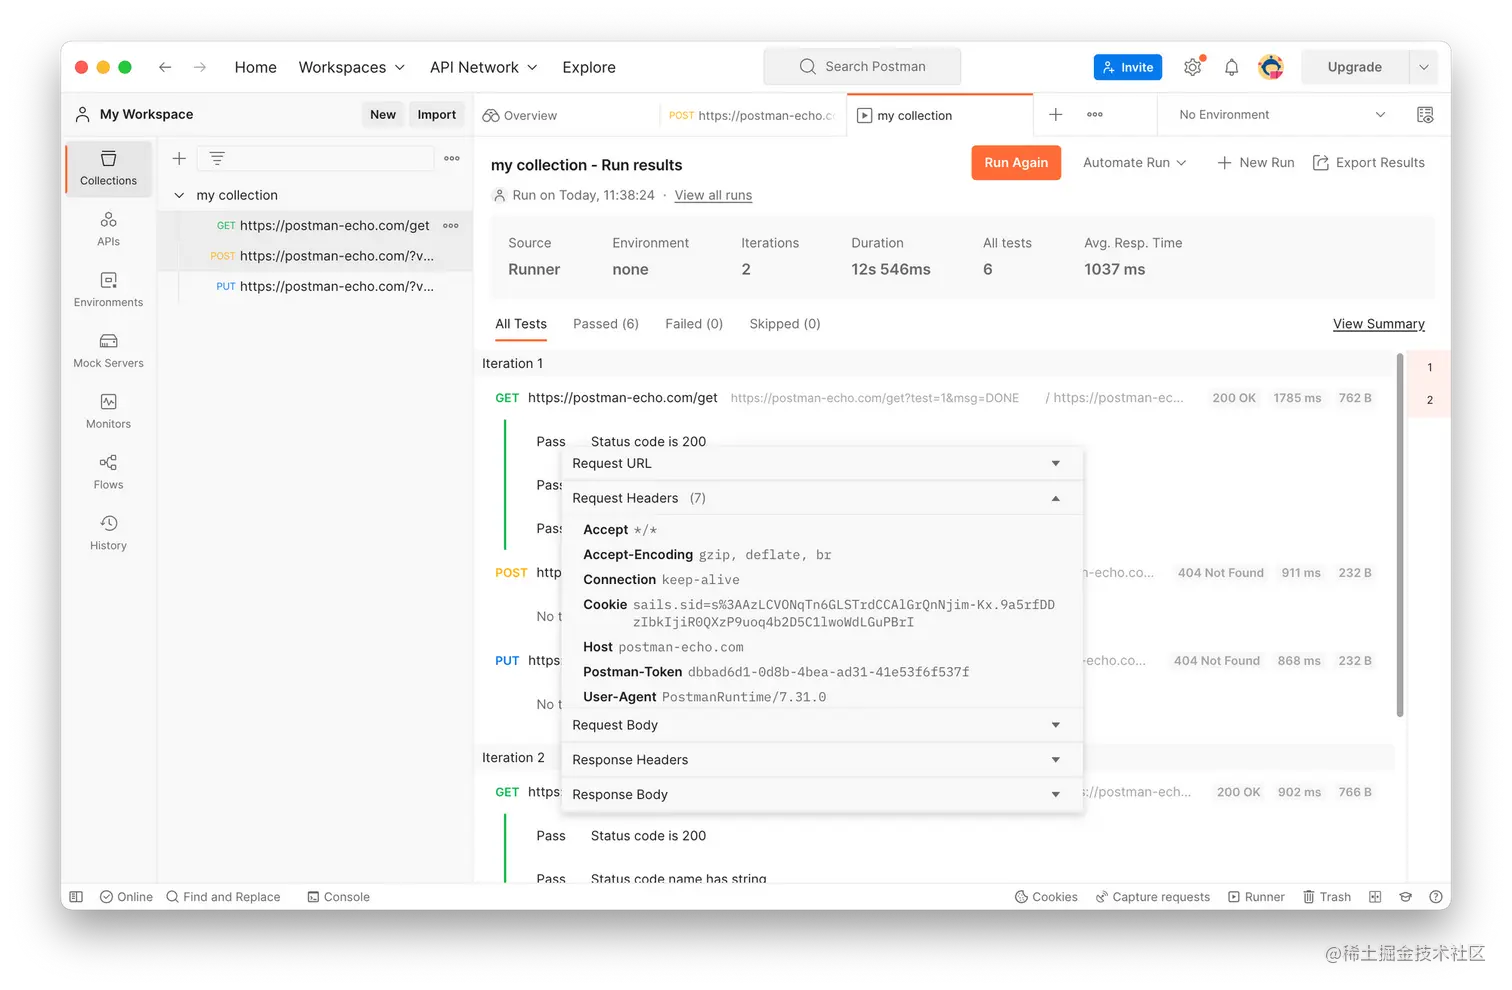Toggle the sidebar from status bar icon
This screenshot has width=1512, height=990.
76,897
